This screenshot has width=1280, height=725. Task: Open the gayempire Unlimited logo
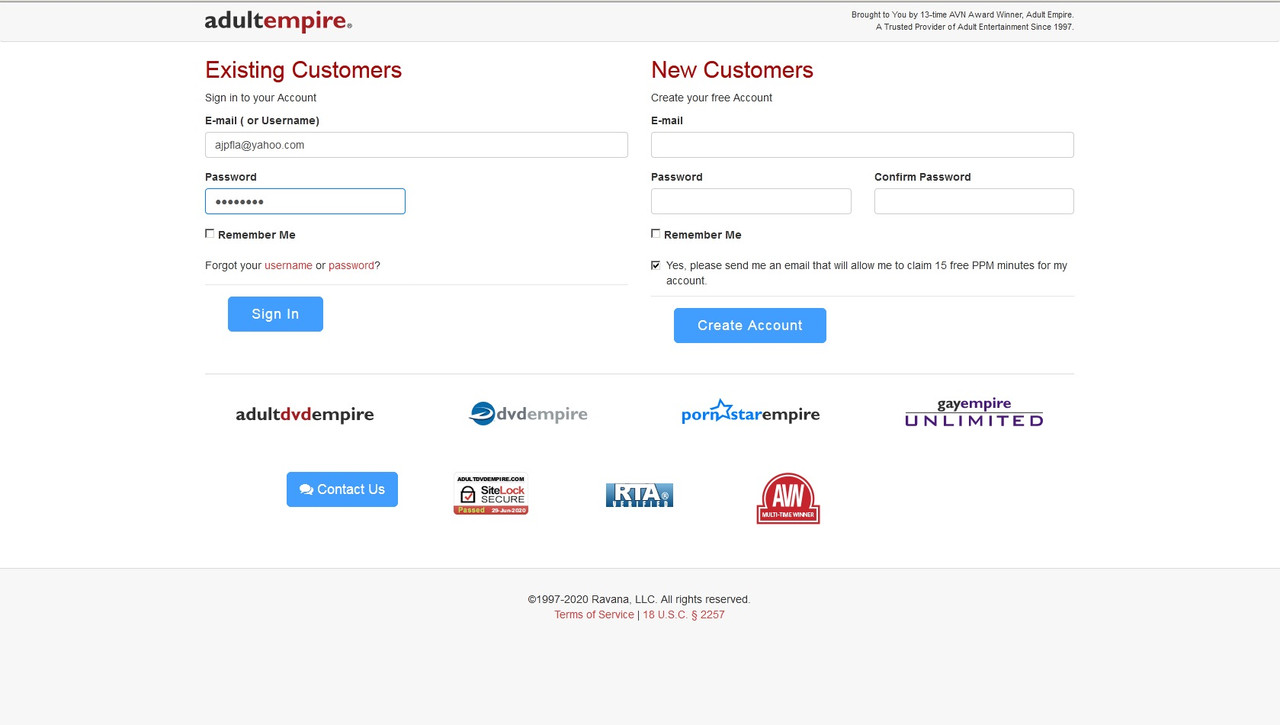click(x=974, y=413)
